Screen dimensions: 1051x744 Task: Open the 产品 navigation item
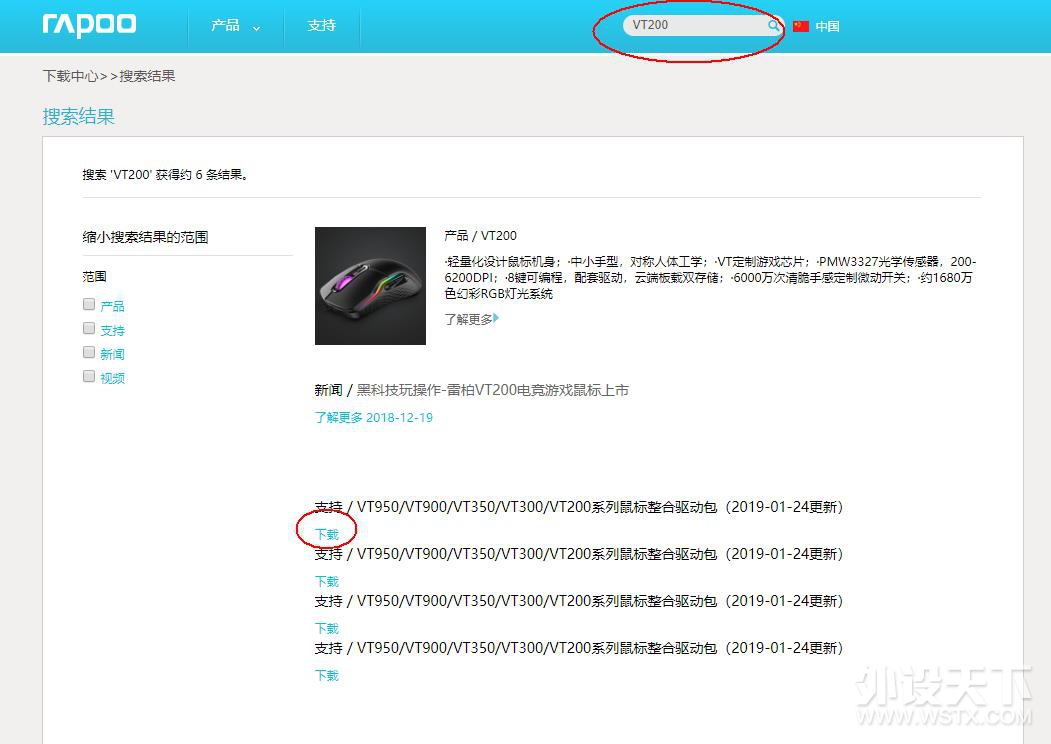coord(225,25)
